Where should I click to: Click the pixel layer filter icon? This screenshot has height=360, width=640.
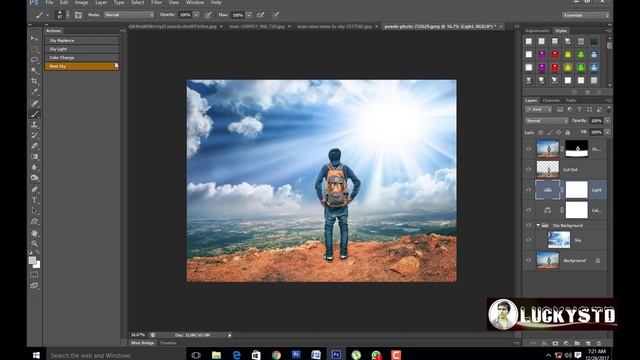click(560, 109)
